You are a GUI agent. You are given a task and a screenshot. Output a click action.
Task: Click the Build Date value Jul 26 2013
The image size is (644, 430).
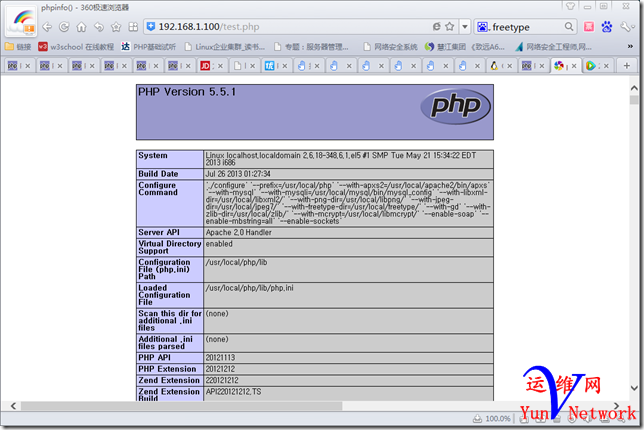[x=238, y=174]
